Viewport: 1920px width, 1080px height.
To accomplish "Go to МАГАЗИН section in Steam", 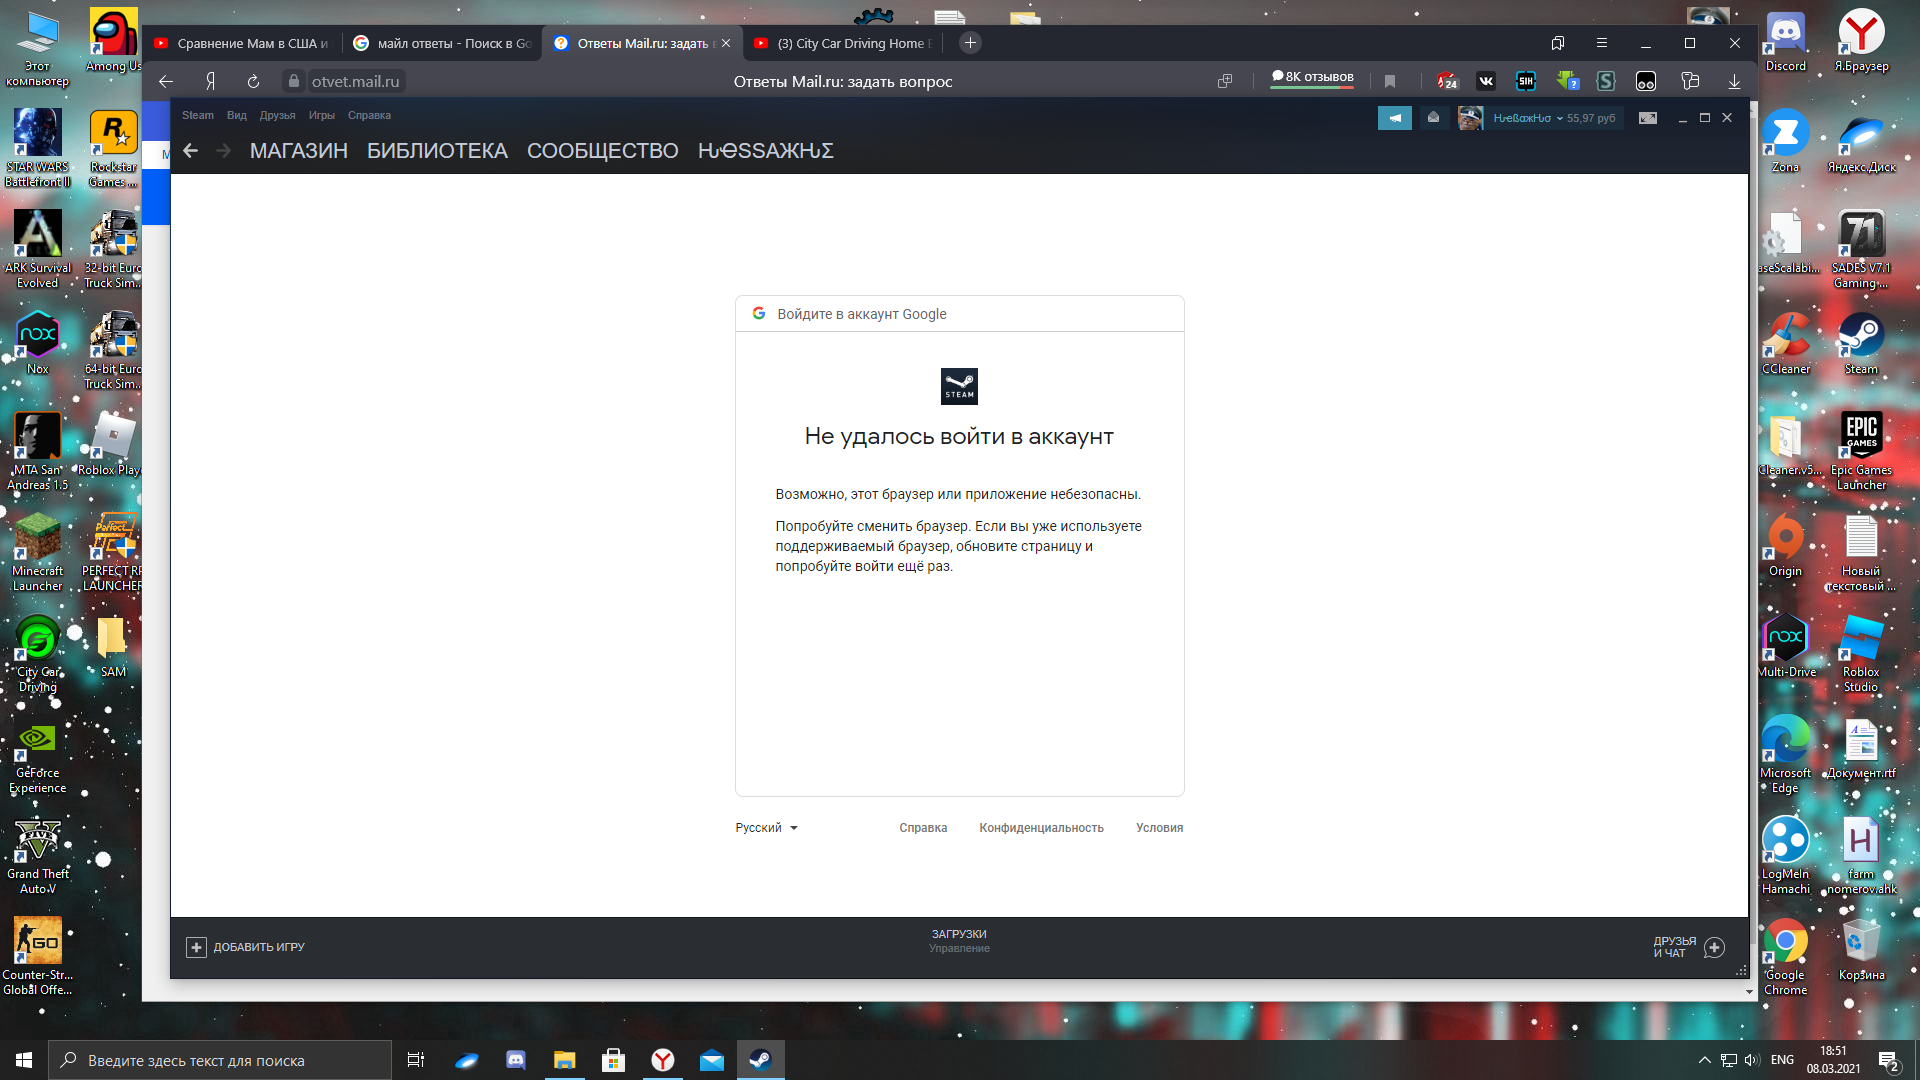I will point(299,150).
